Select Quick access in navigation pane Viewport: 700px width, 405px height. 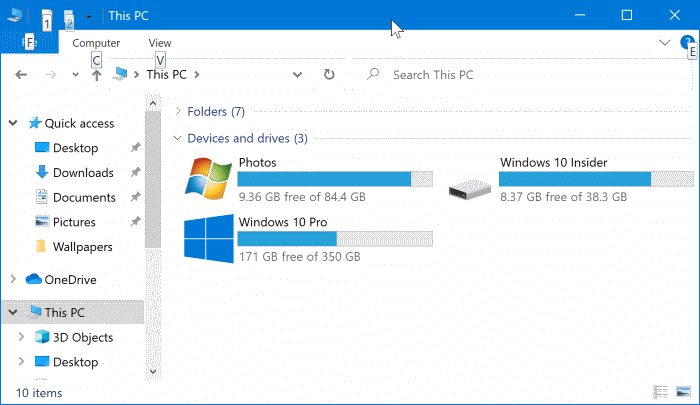79,123
